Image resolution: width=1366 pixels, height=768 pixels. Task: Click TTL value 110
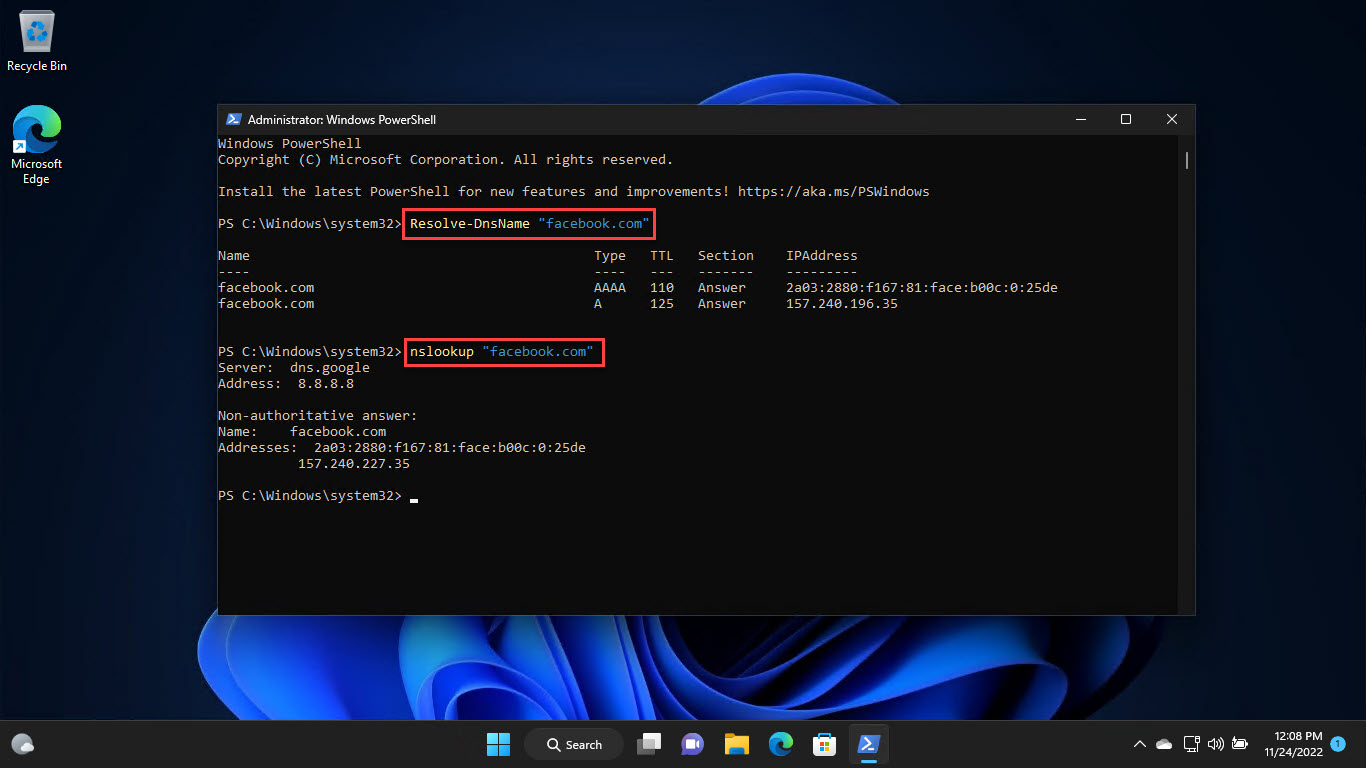[x=662, y=287]
